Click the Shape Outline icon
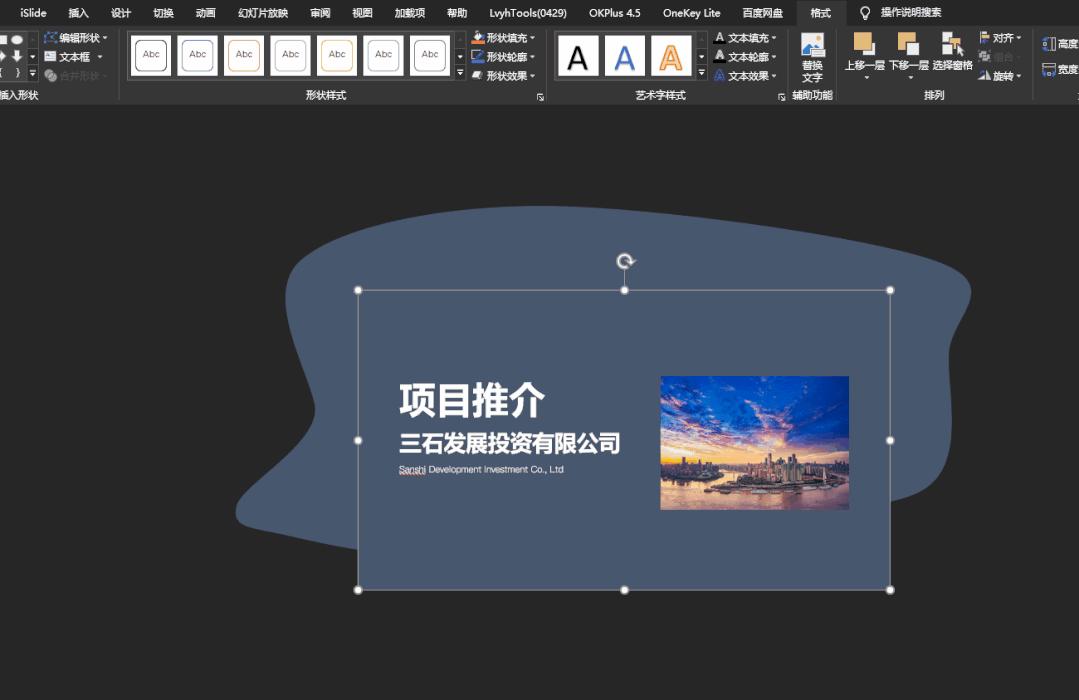The image size is (1079, 700). pyautogui.click(x=478, y=56)
